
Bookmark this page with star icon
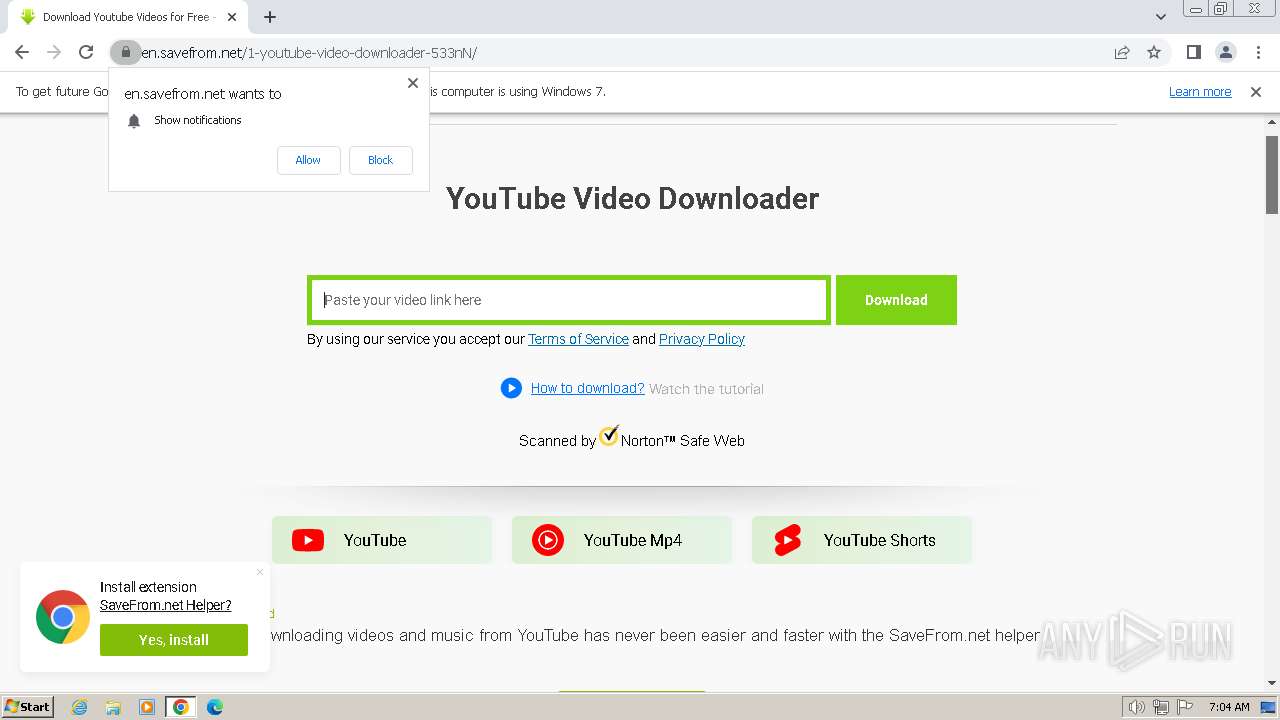(x=1154, y=52)
